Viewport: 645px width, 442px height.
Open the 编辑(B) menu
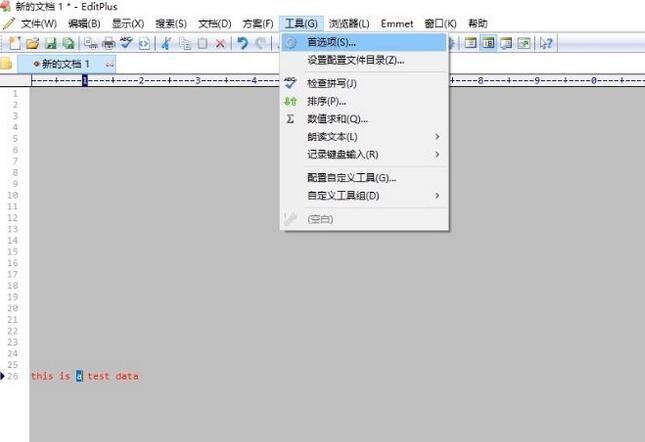(84, 23)
